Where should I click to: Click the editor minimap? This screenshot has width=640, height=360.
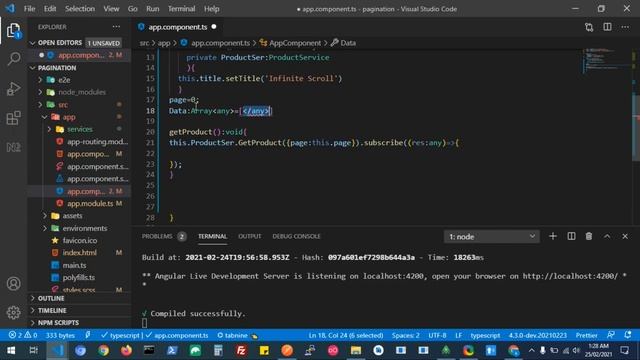pyautogui.click(x=608, y=61)
